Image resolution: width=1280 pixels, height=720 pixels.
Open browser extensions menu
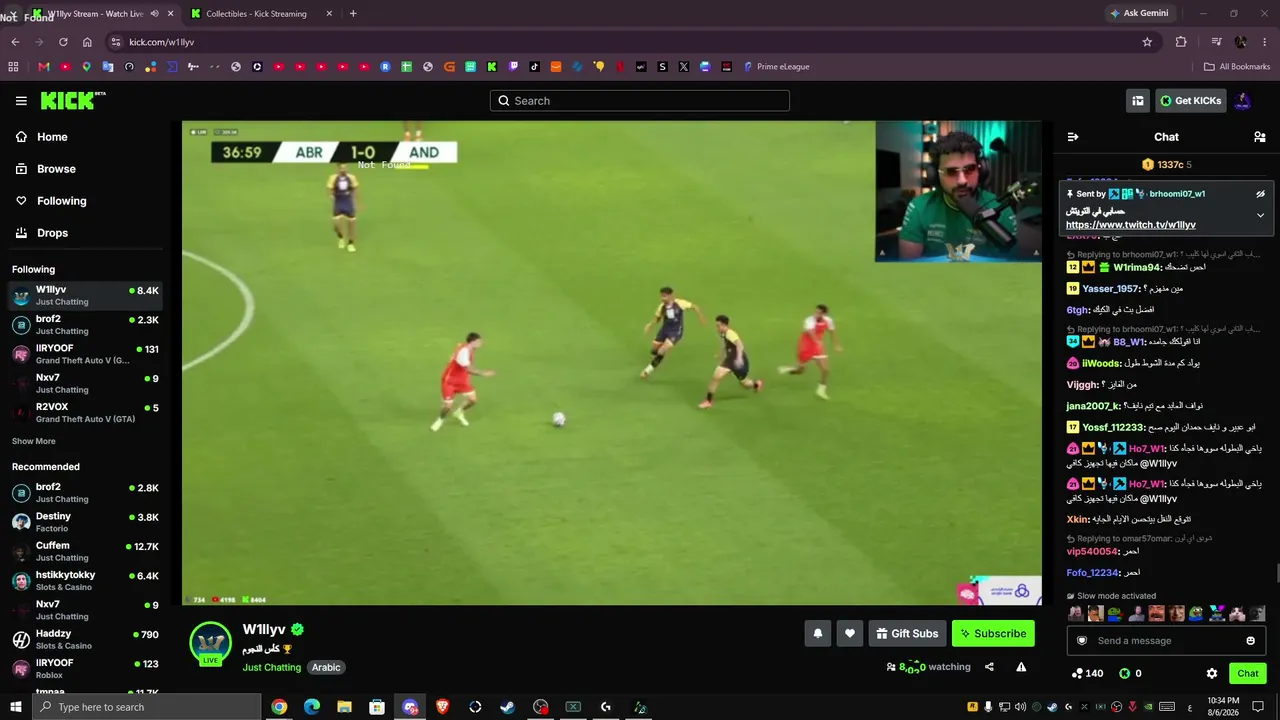click(1181, 42)
